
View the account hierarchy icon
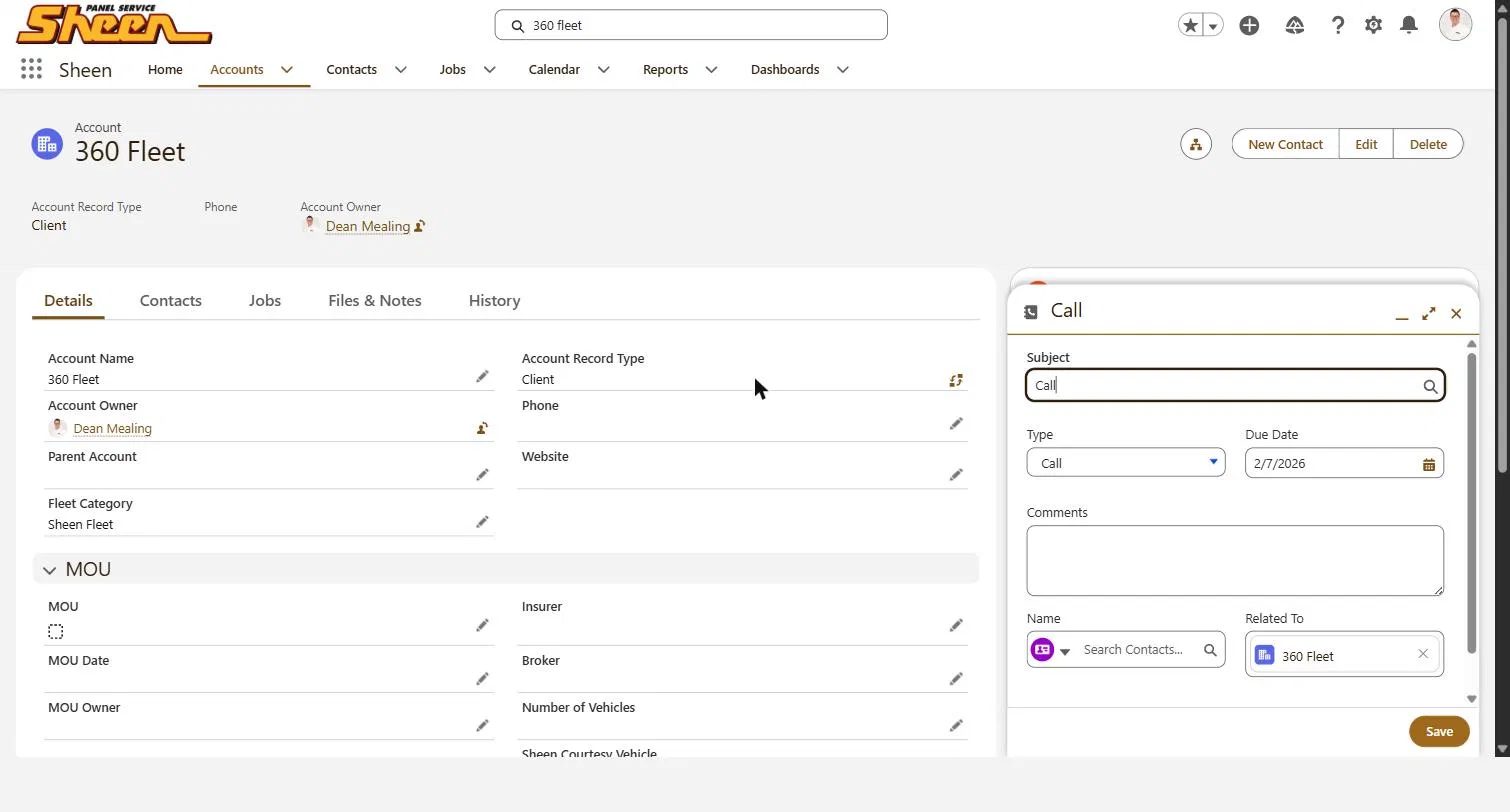point(1196,144)
